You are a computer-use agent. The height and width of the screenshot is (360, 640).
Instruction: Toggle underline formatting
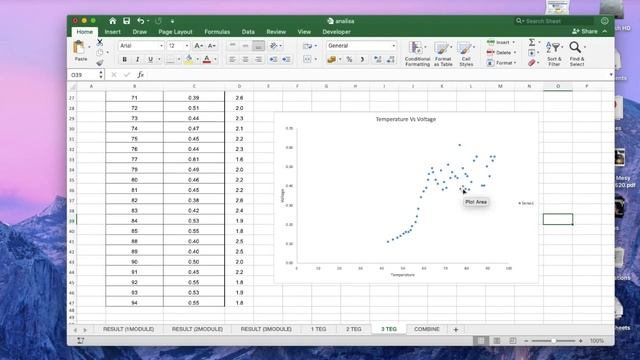(150, 60)
